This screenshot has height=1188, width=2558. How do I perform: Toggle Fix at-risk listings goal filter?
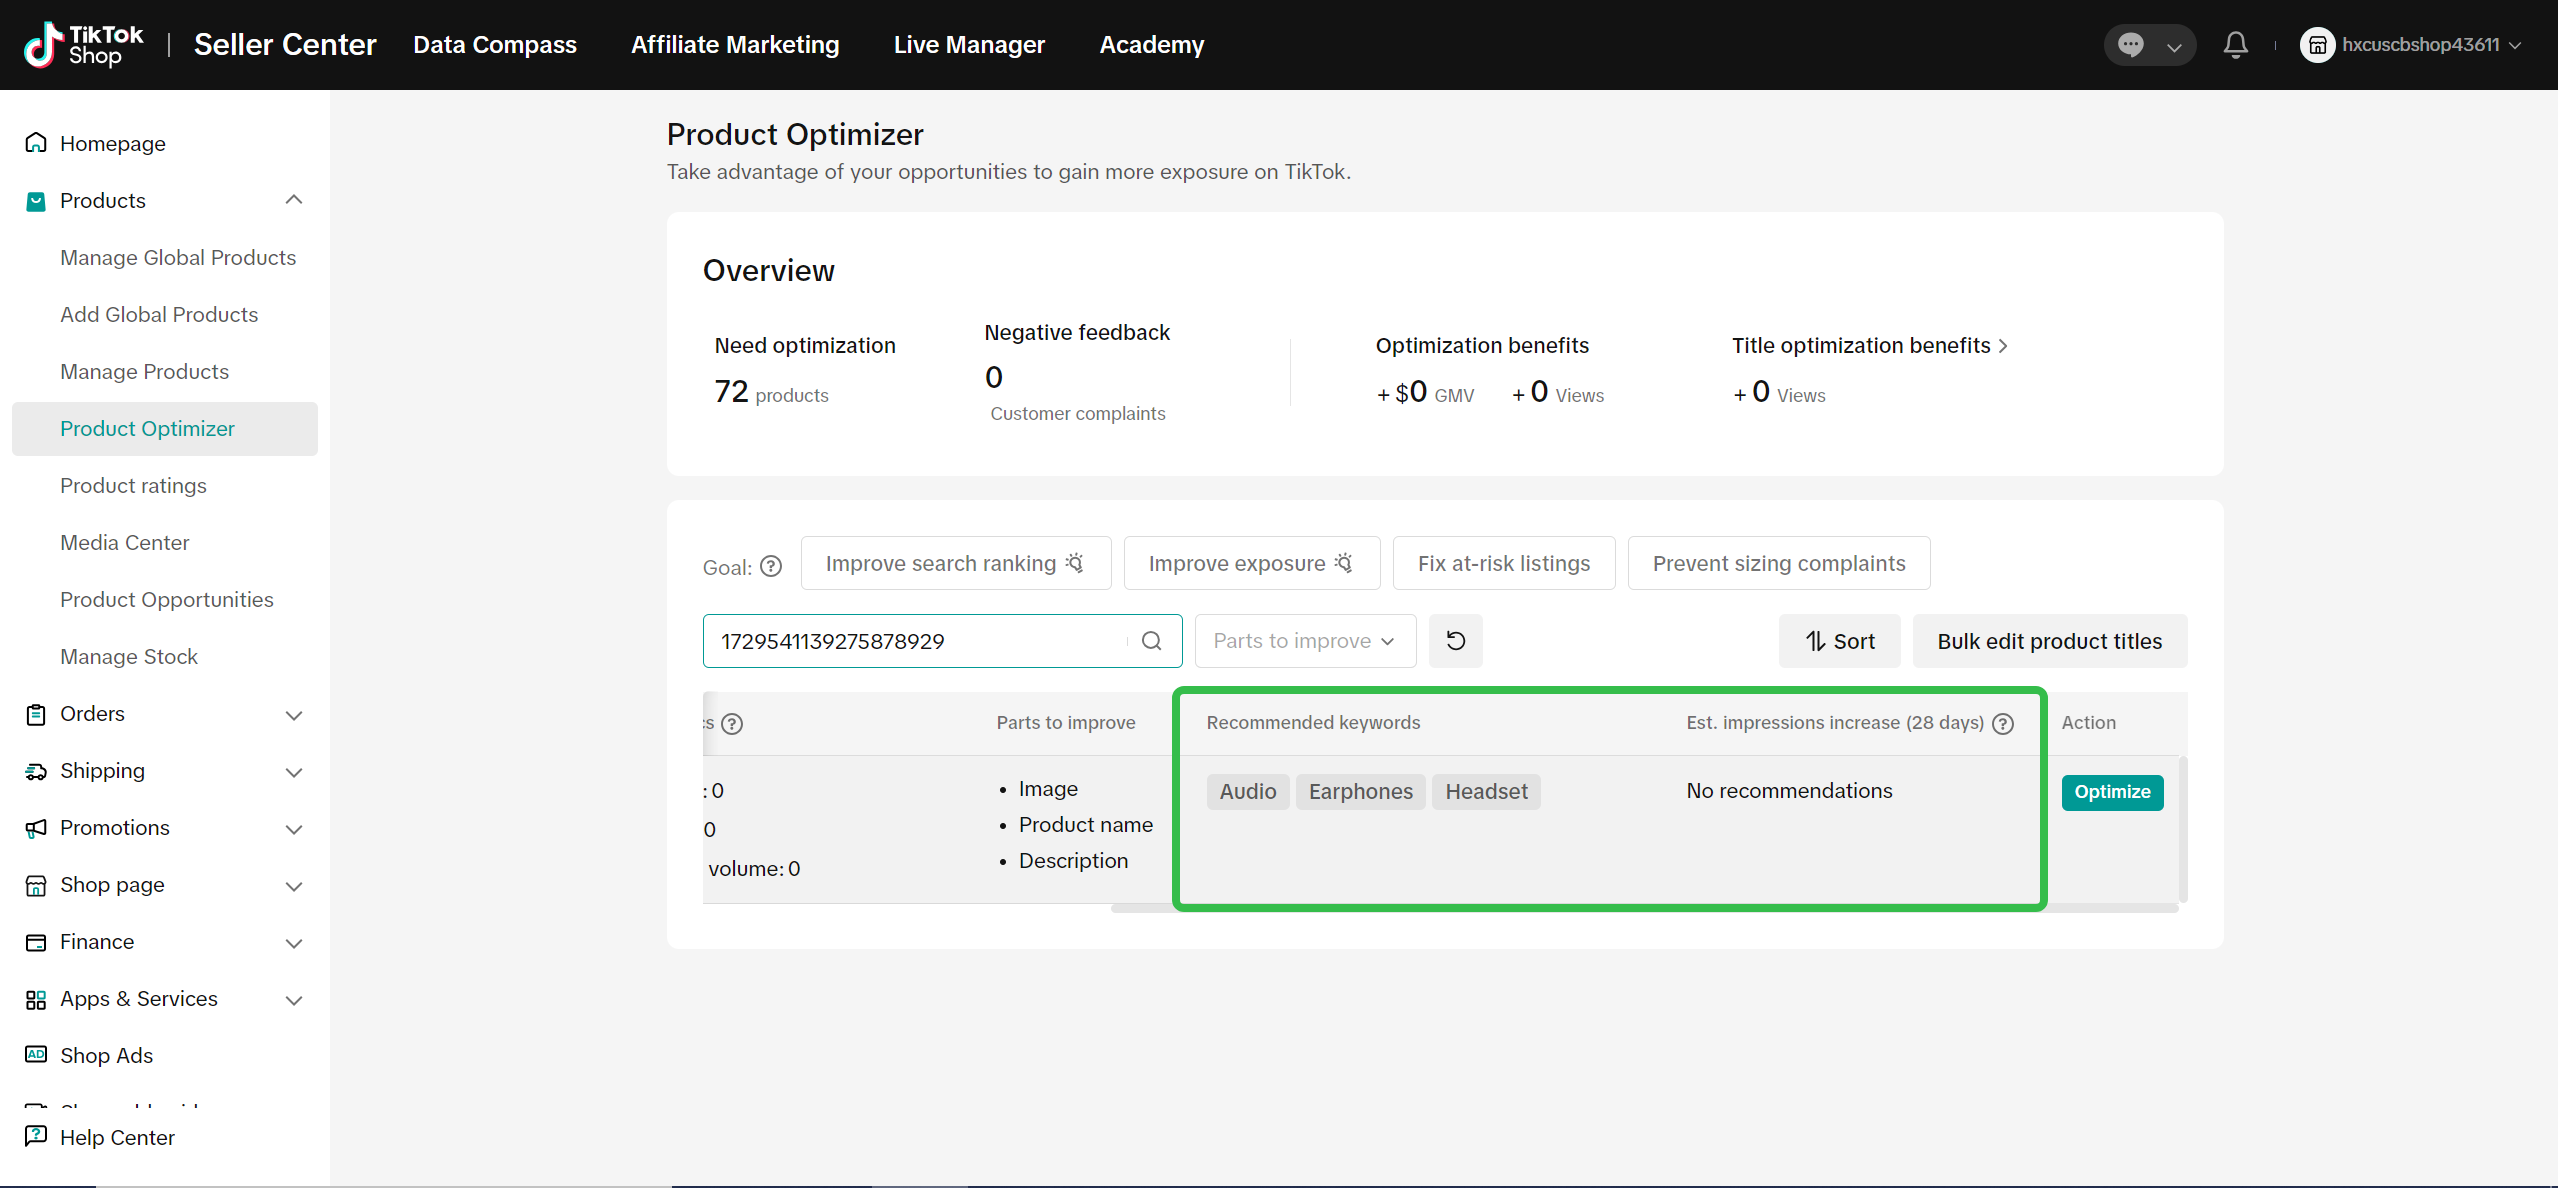(x=1503, y=563)
